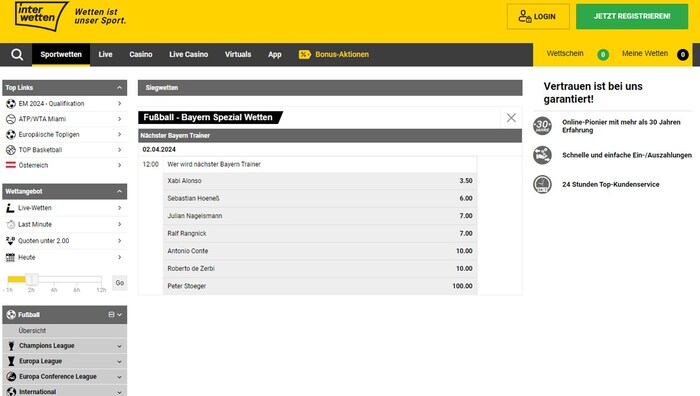This screenshot has width=700, height=396.
Task: Open the Virtuals tab
Action: [x=238, y=54]
